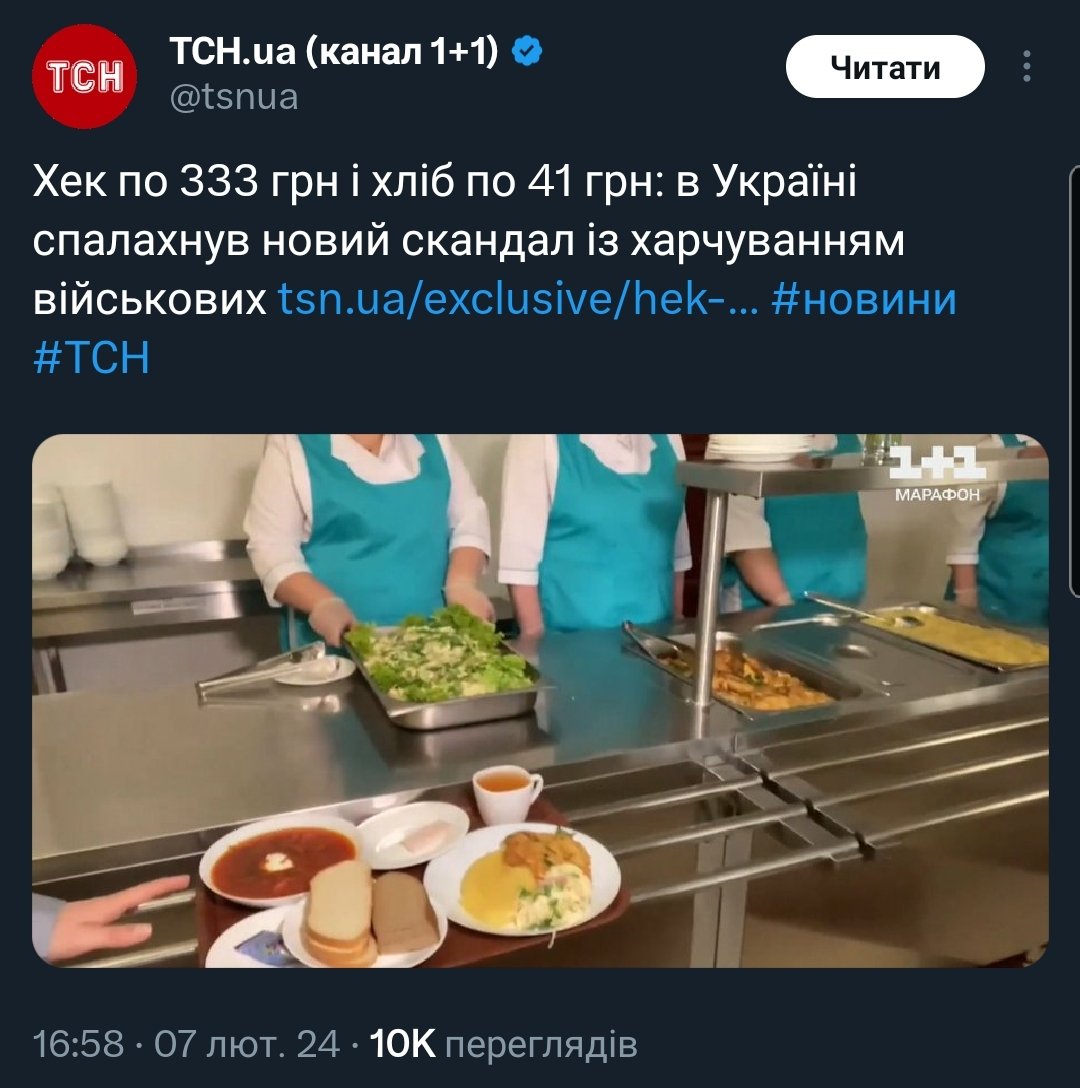Open the canteen photo attached to tweet
1080x1088 pixels.
click(x=540, y=700)
